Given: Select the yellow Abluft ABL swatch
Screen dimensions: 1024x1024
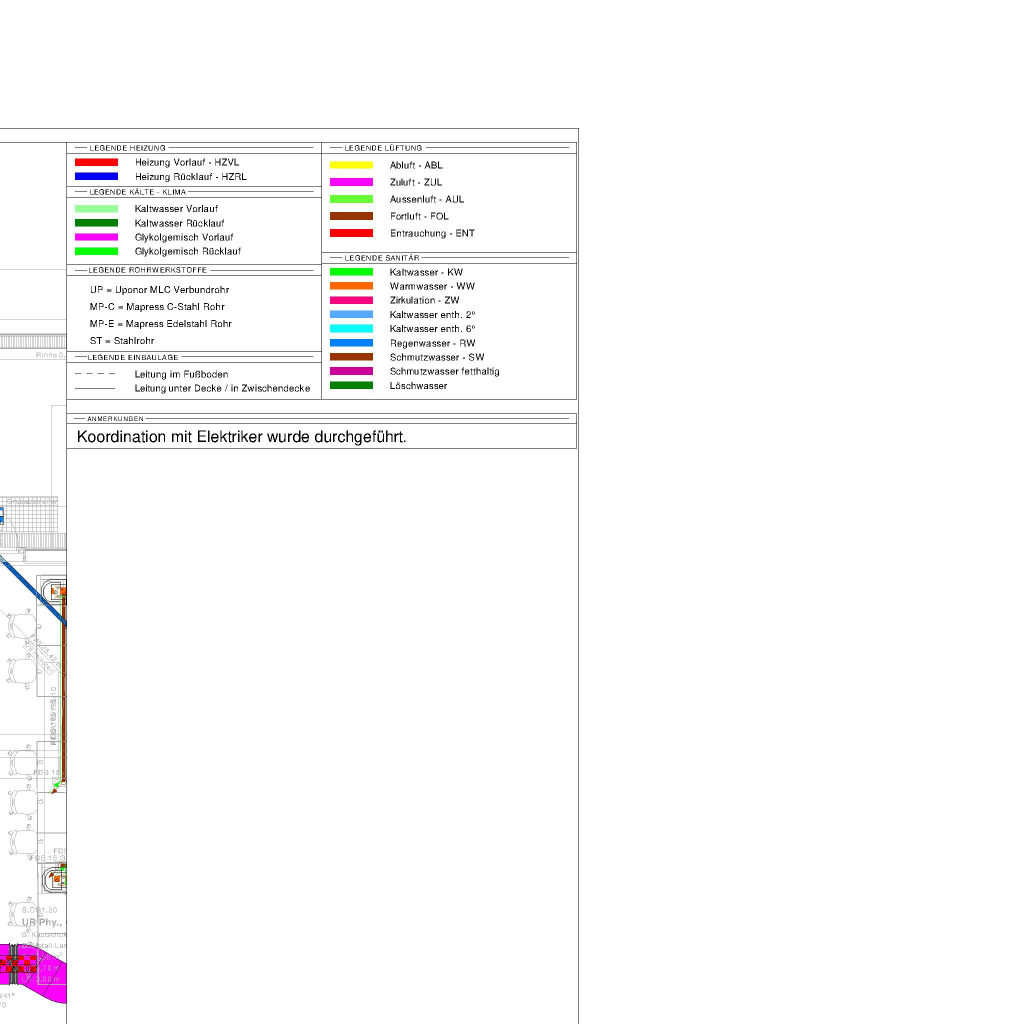Looking at the screenshot, I should (x=351, y=165).
